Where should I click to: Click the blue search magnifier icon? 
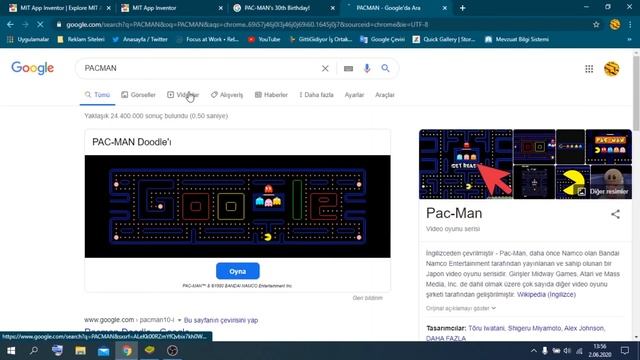385,69
